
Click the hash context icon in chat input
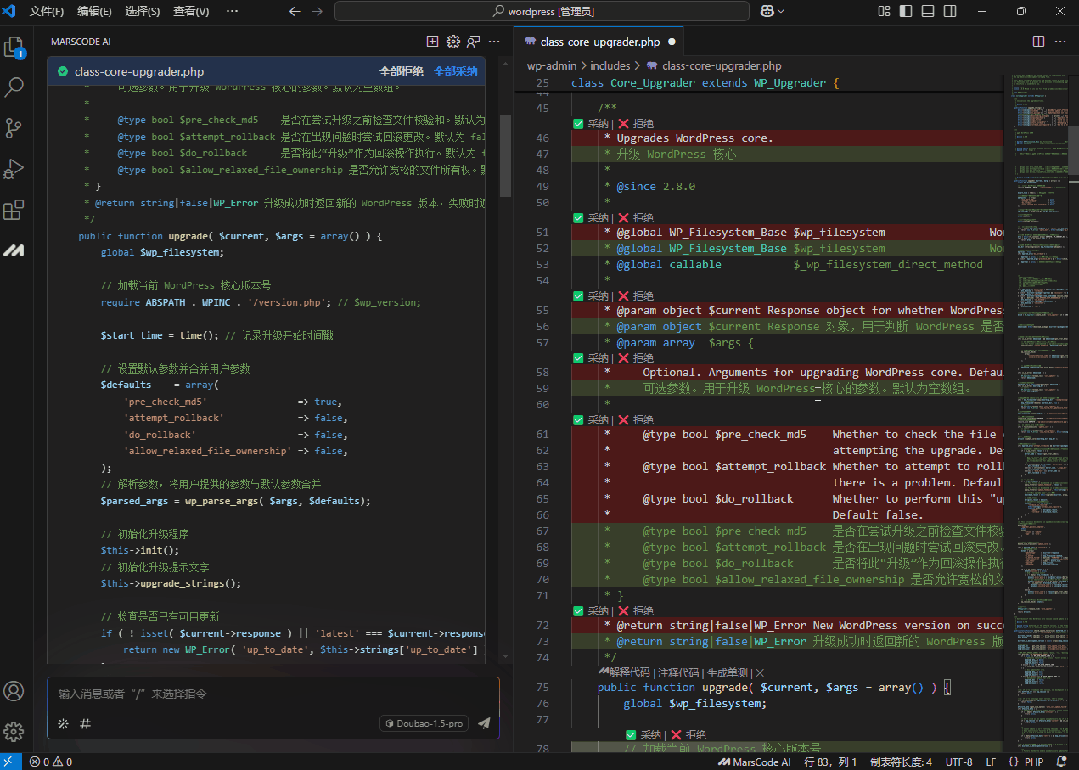pyautogui.click(x=85, y=723)
